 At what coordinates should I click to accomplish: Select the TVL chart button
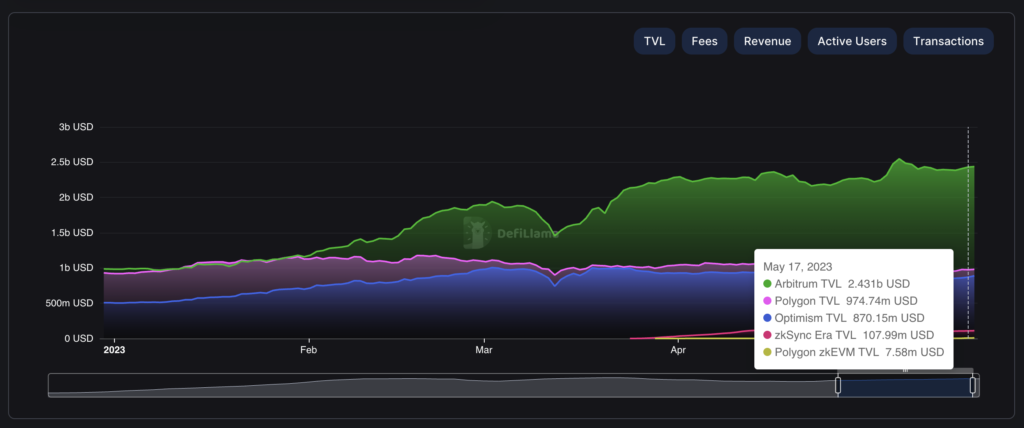pyautogui.click(x=654, y=41)
